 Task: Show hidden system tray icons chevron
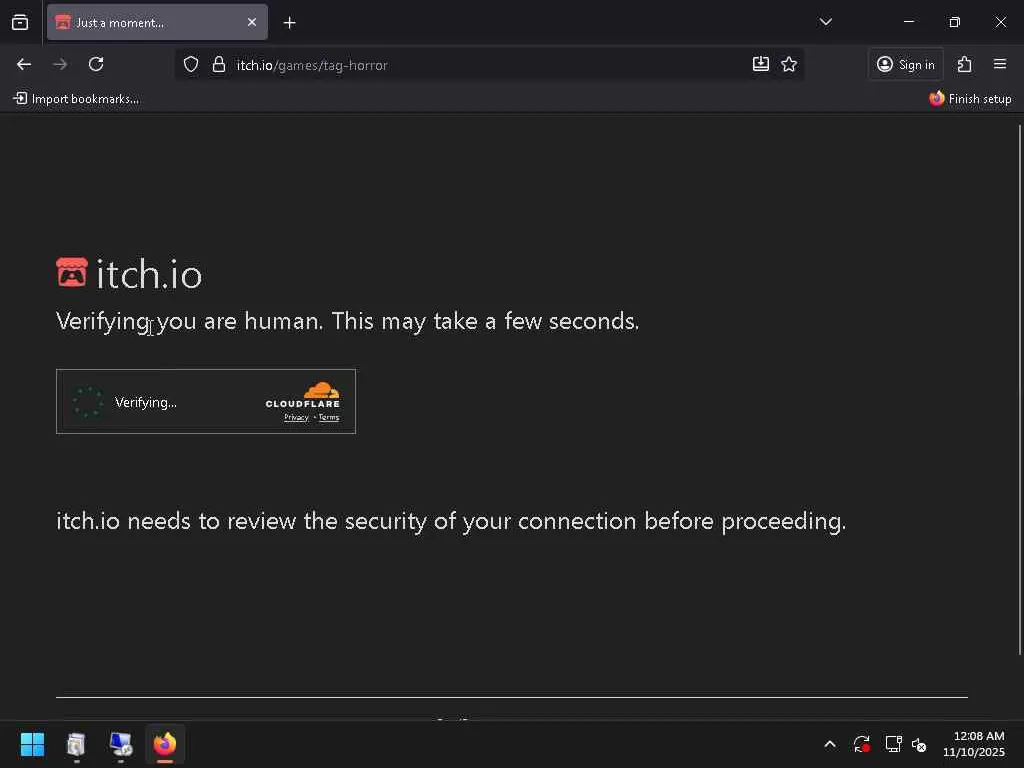click(x=830, y=744)
